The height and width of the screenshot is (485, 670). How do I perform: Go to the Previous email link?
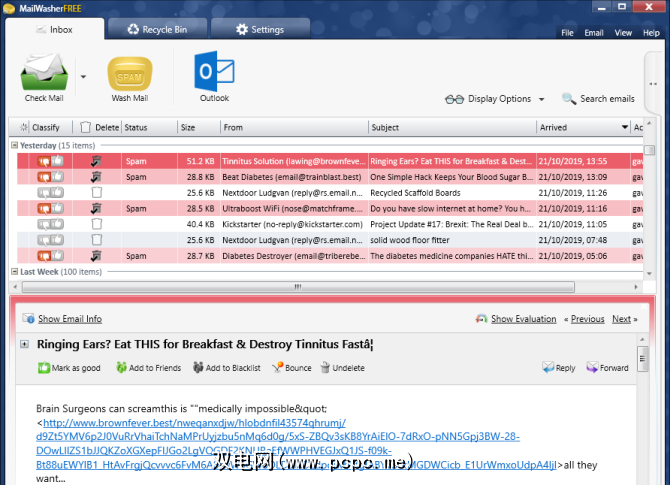pos(588,319)
